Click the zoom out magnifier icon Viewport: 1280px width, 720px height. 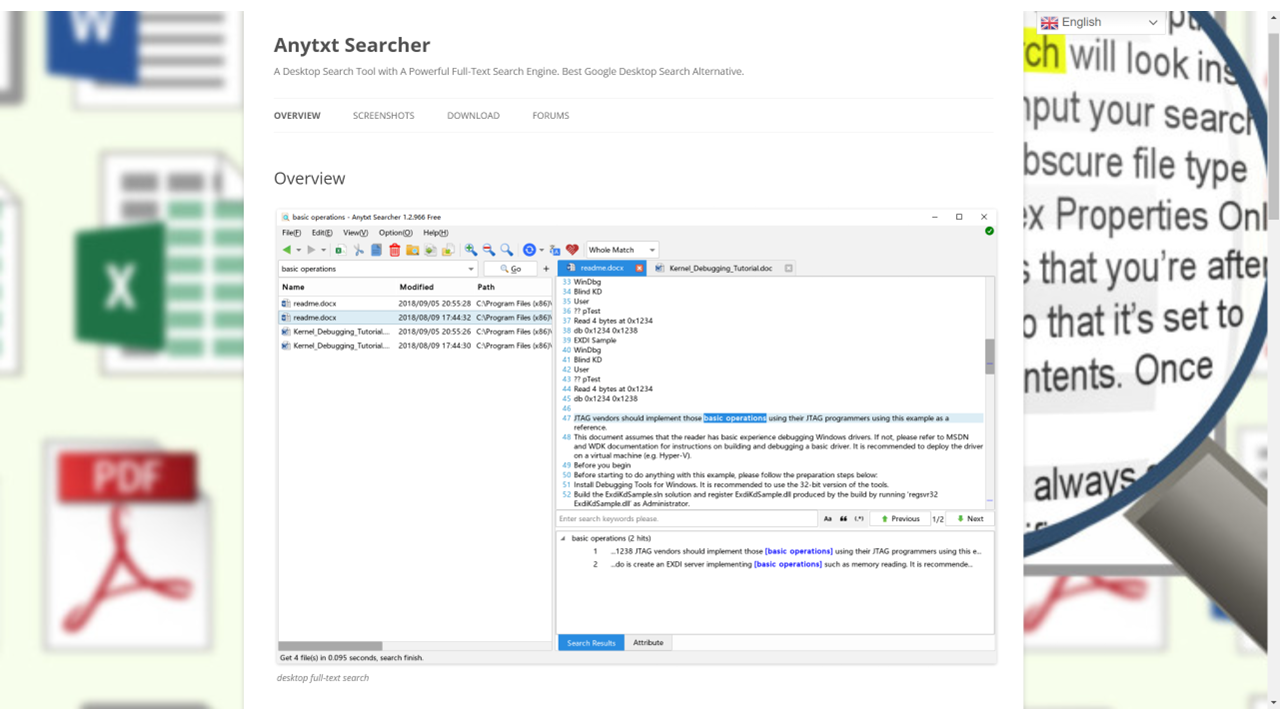coord(489,250)
